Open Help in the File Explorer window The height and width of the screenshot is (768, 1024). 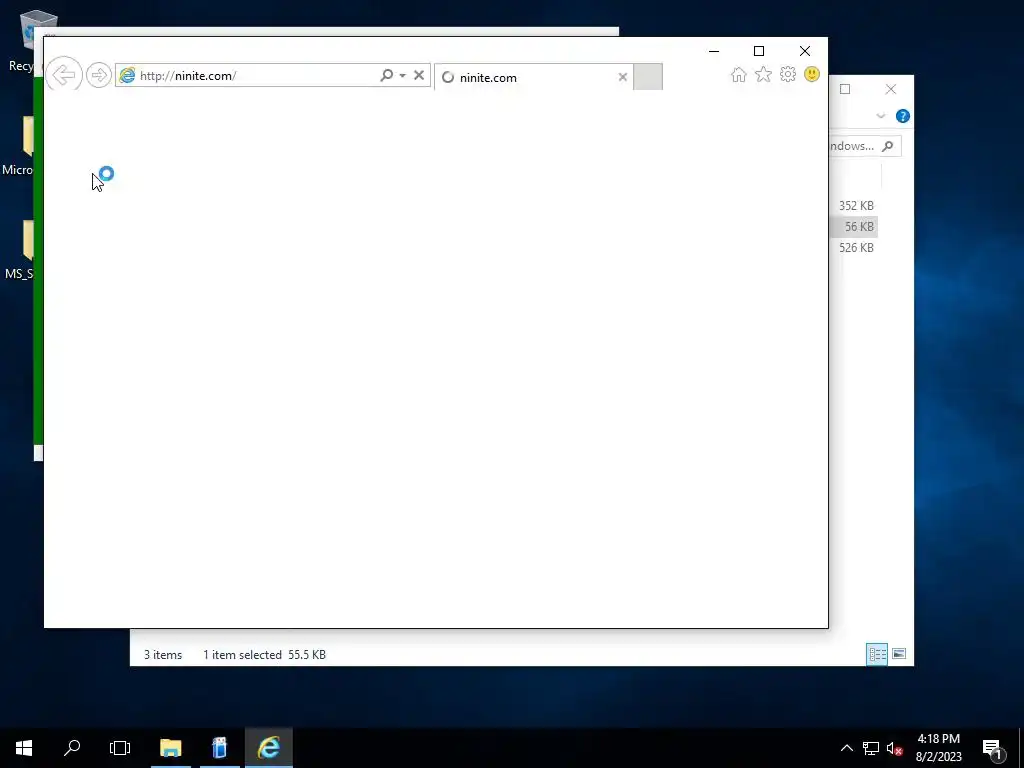(x=903, y=116)
